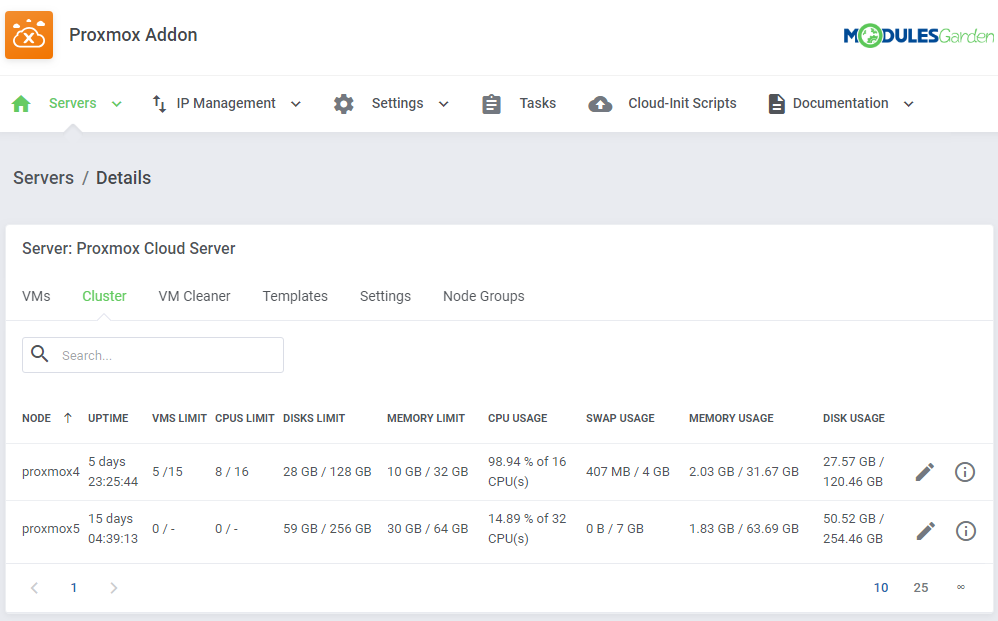Click the proxmox5 node name
This screenshot has width=998, height=621.
point(51,529)
